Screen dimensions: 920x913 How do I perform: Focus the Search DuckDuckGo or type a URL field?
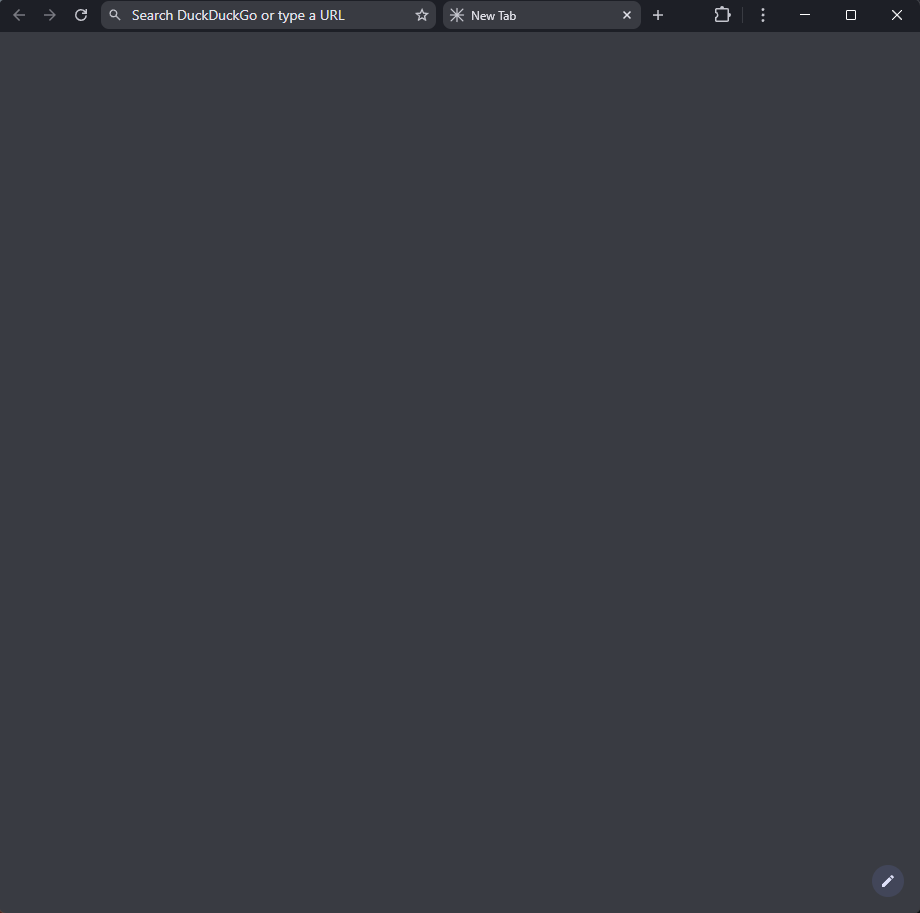click(x=269, y=15)
